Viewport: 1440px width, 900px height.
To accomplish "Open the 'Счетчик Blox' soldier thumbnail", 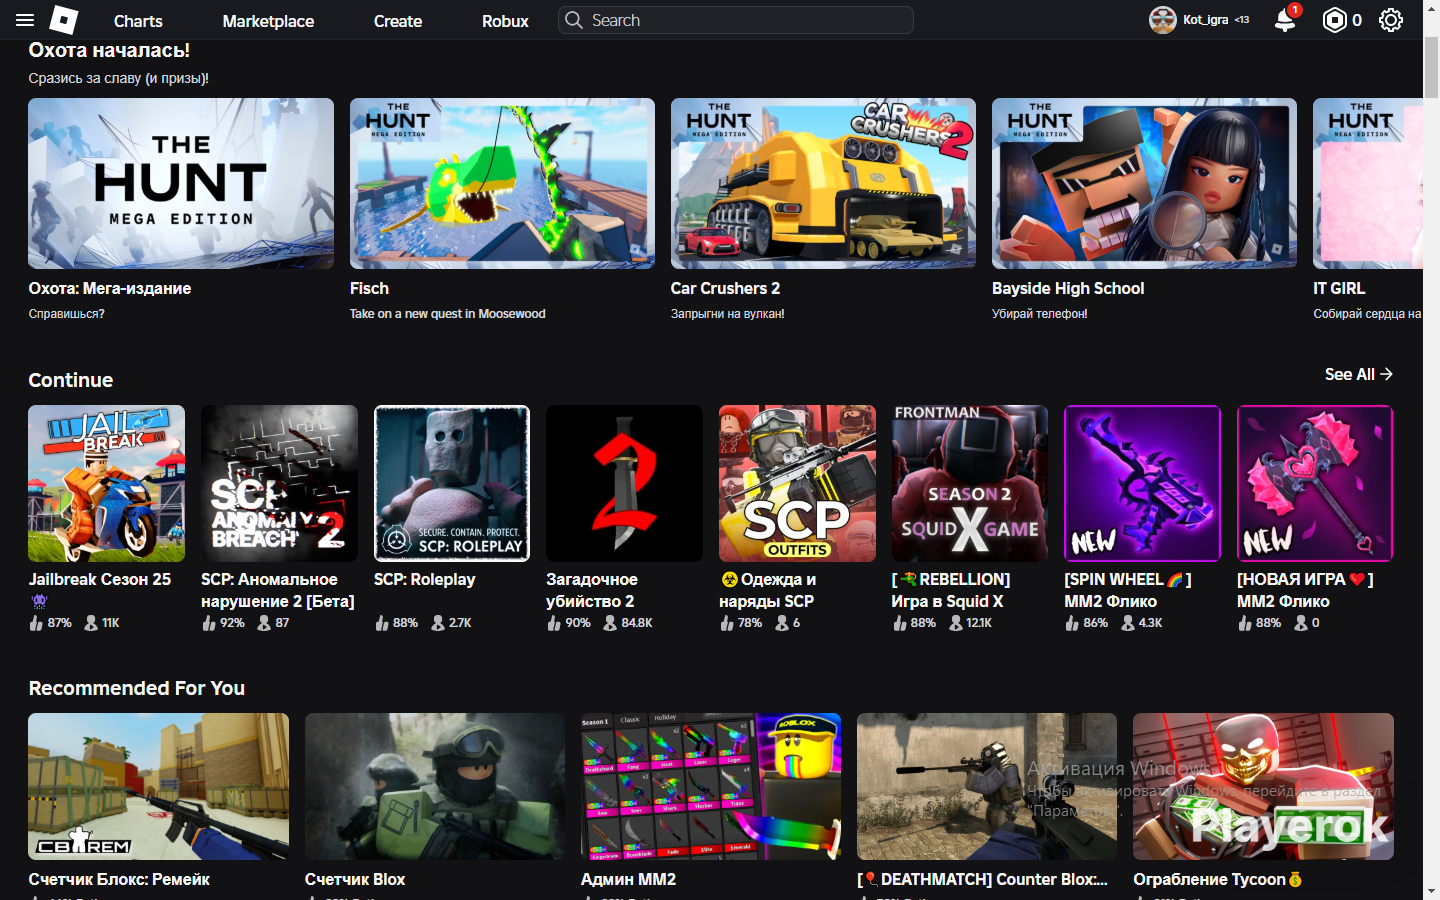I will pos(435,786).
